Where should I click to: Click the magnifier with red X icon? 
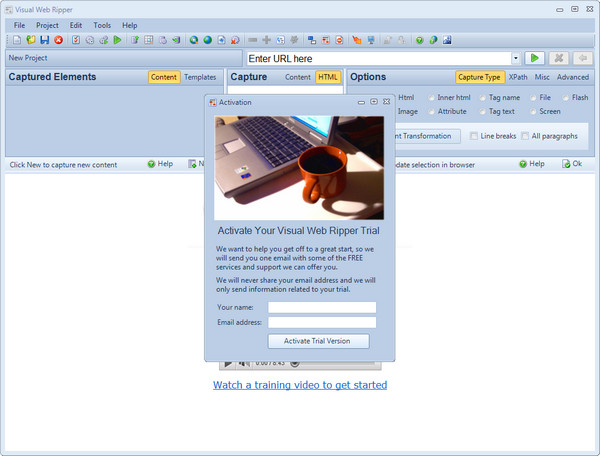pos(235,40)
